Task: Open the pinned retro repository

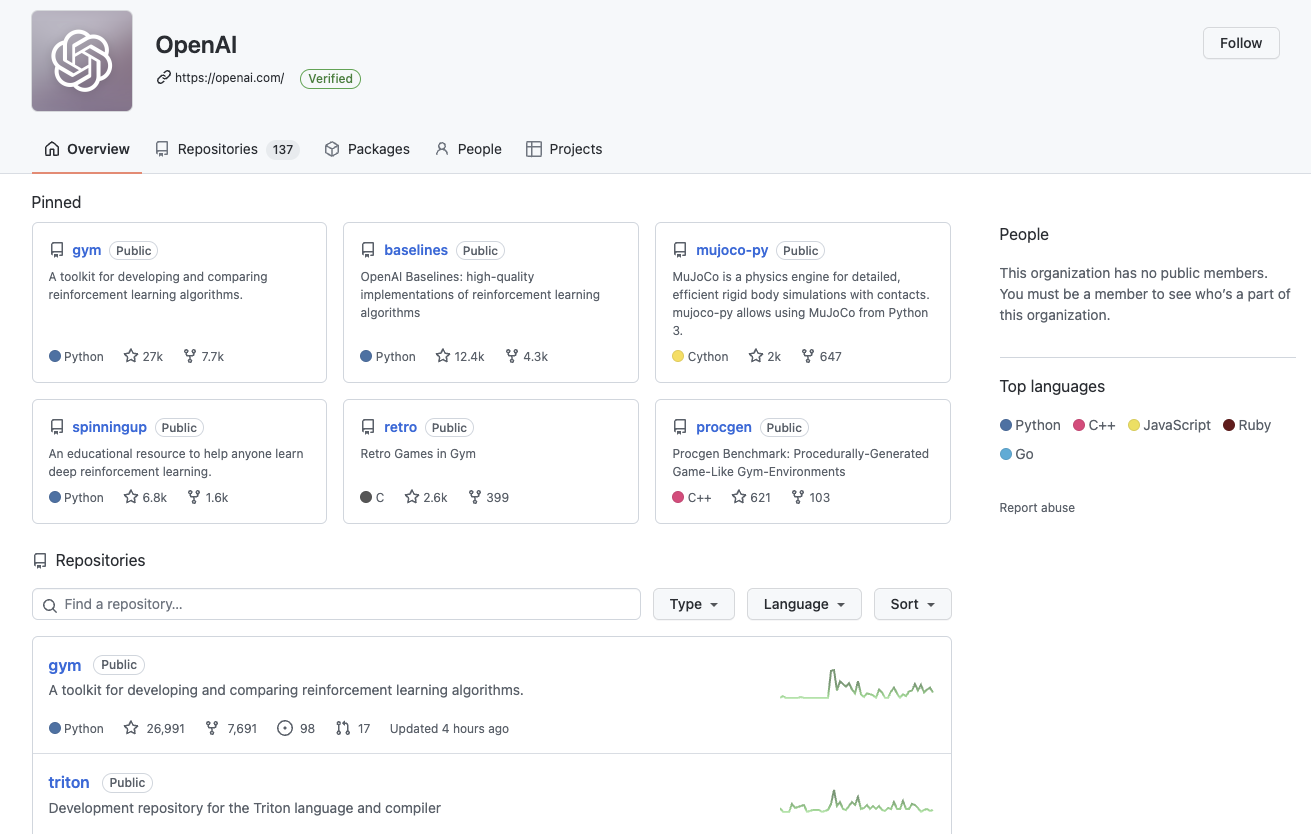Action: (x=400, y=427)
